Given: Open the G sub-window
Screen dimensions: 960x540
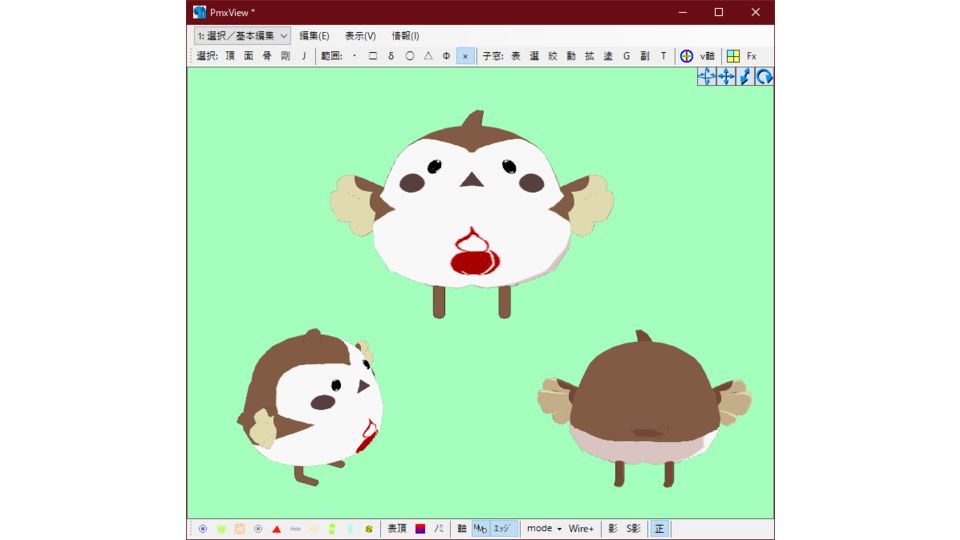Looking at the screenshot, I should [x=626, y=56].
